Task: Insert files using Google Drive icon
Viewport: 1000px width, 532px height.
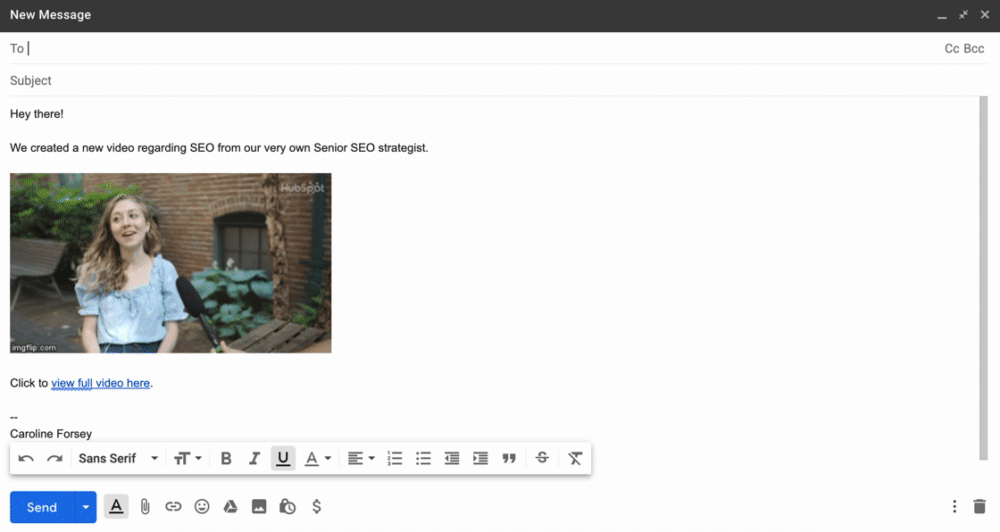Action: [230, 507]
